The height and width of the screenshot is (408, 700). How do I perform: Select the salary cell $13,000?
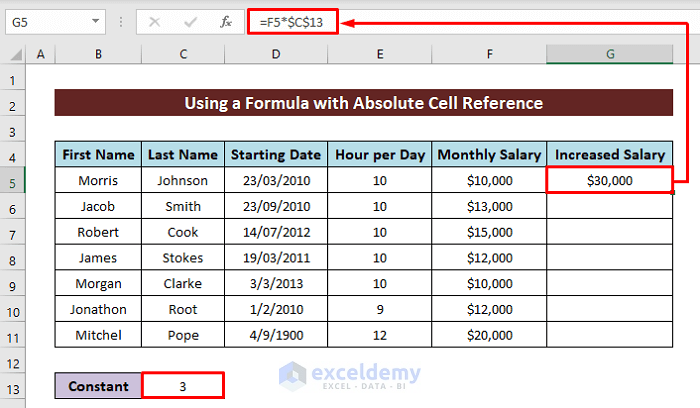click(489, 206)
